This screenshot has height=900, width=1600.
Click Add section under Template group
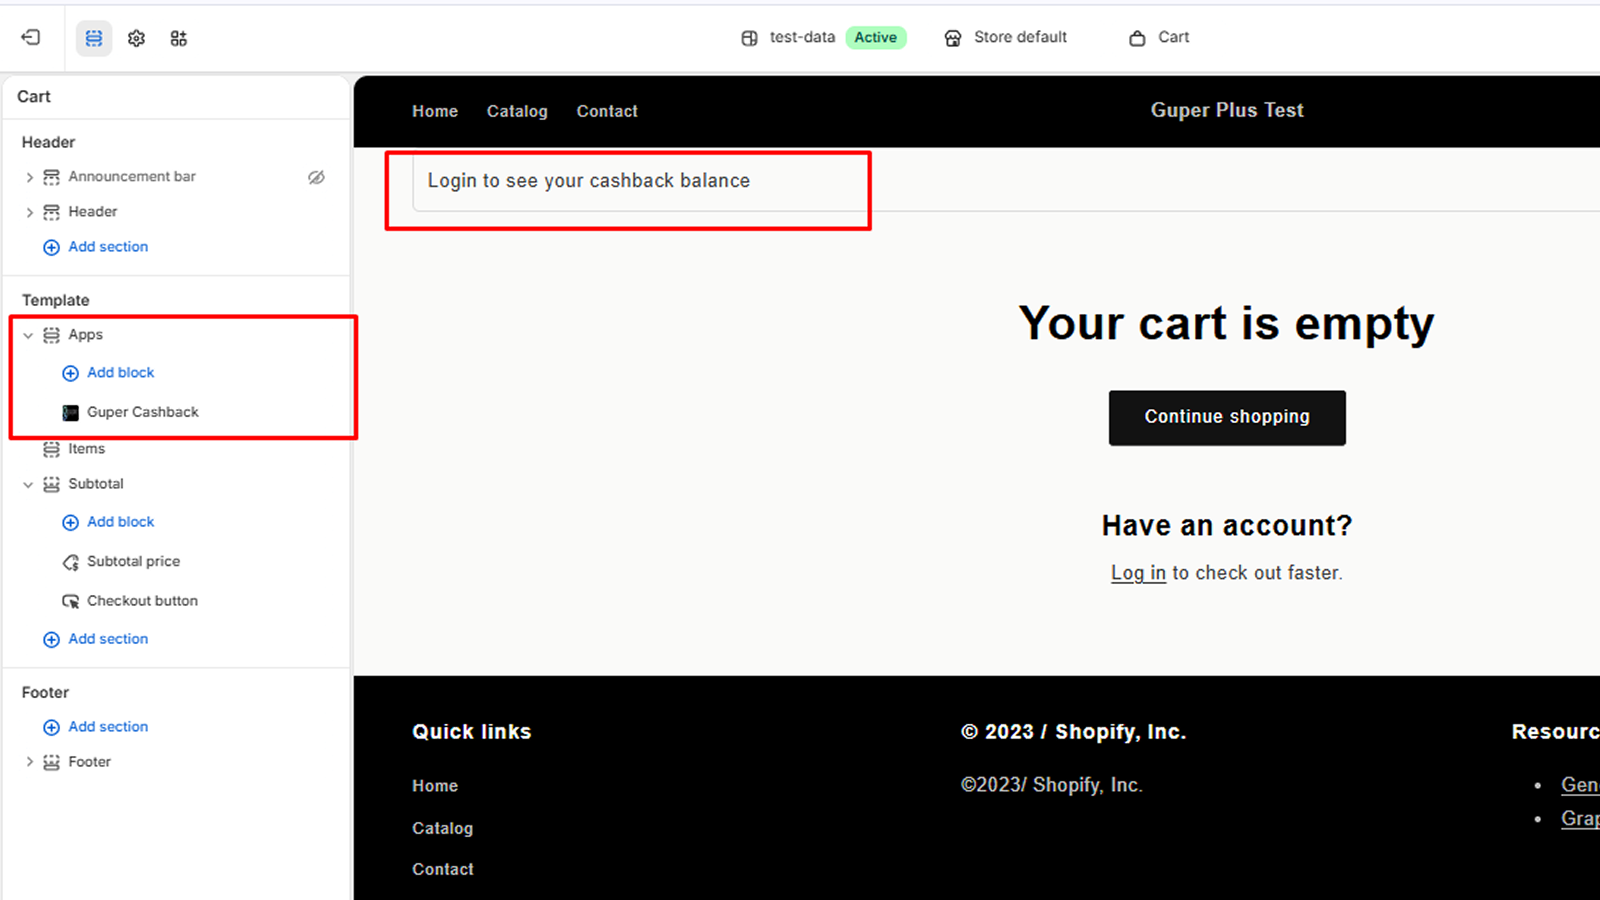(x=108, y=639)
